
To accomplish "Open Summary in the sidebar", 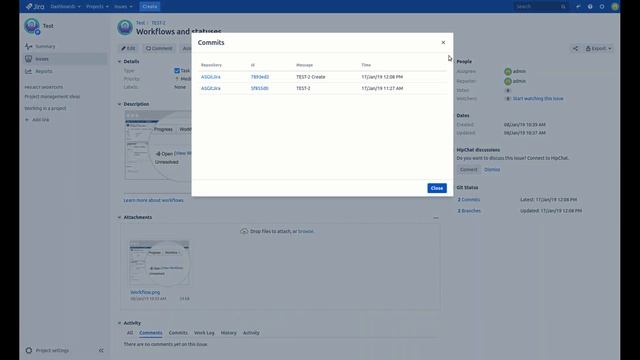I will pyautogui.click(x=45, y=47).
